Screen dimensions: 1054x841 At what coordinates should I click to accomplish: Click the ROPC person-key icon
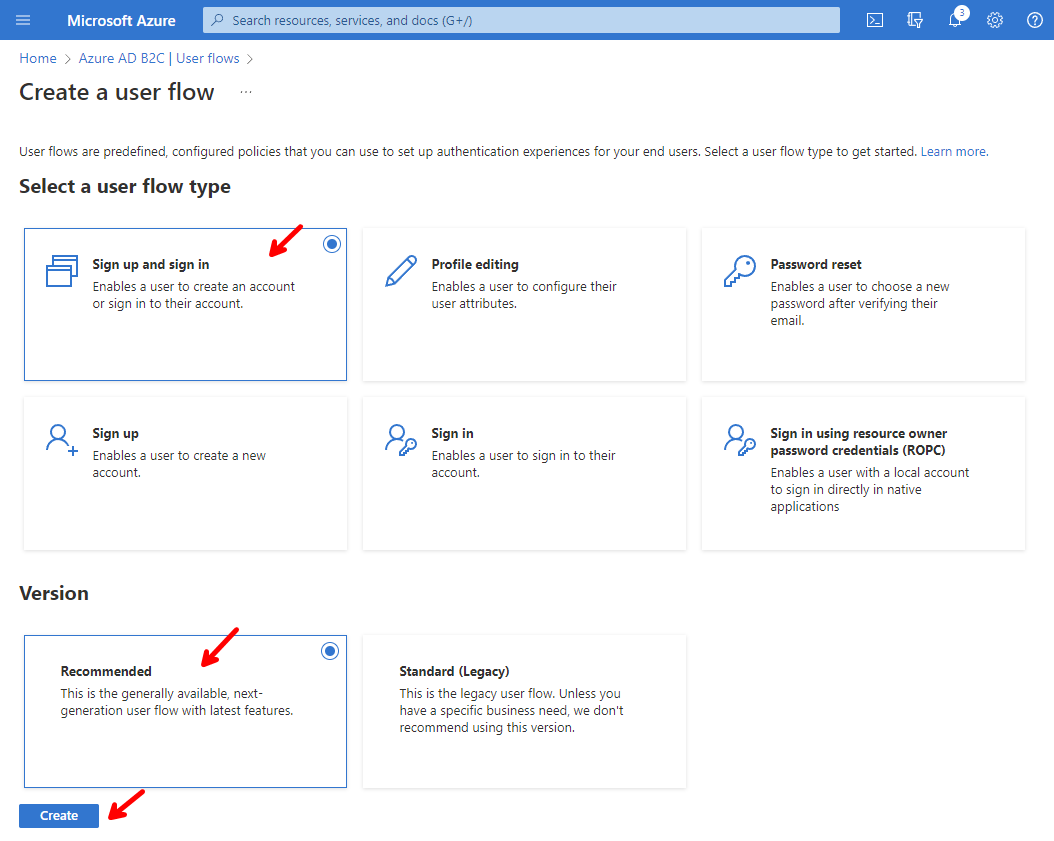click(x=739, y=440)
